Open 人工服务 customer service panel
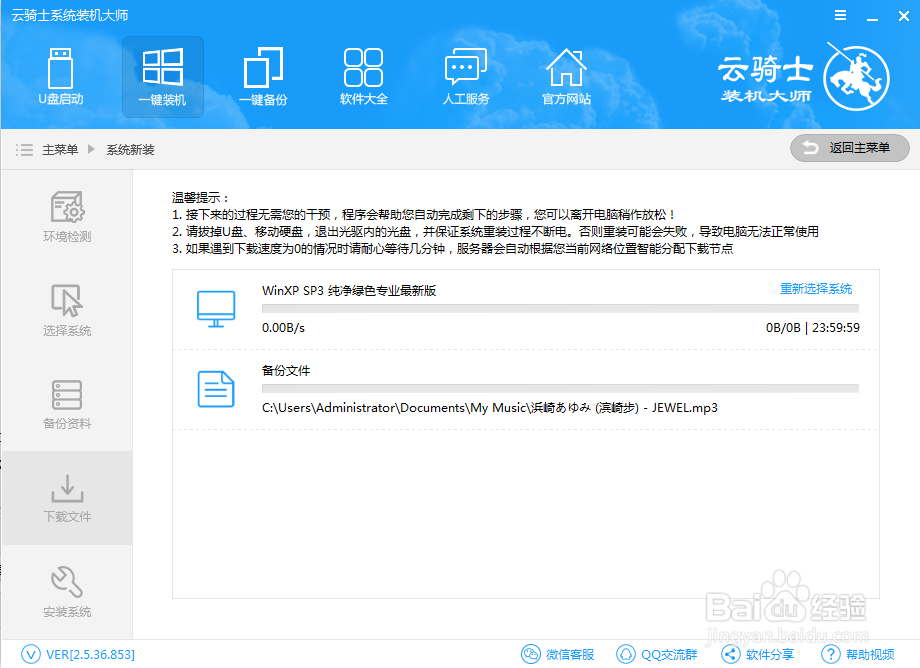 tap(464, 77)
